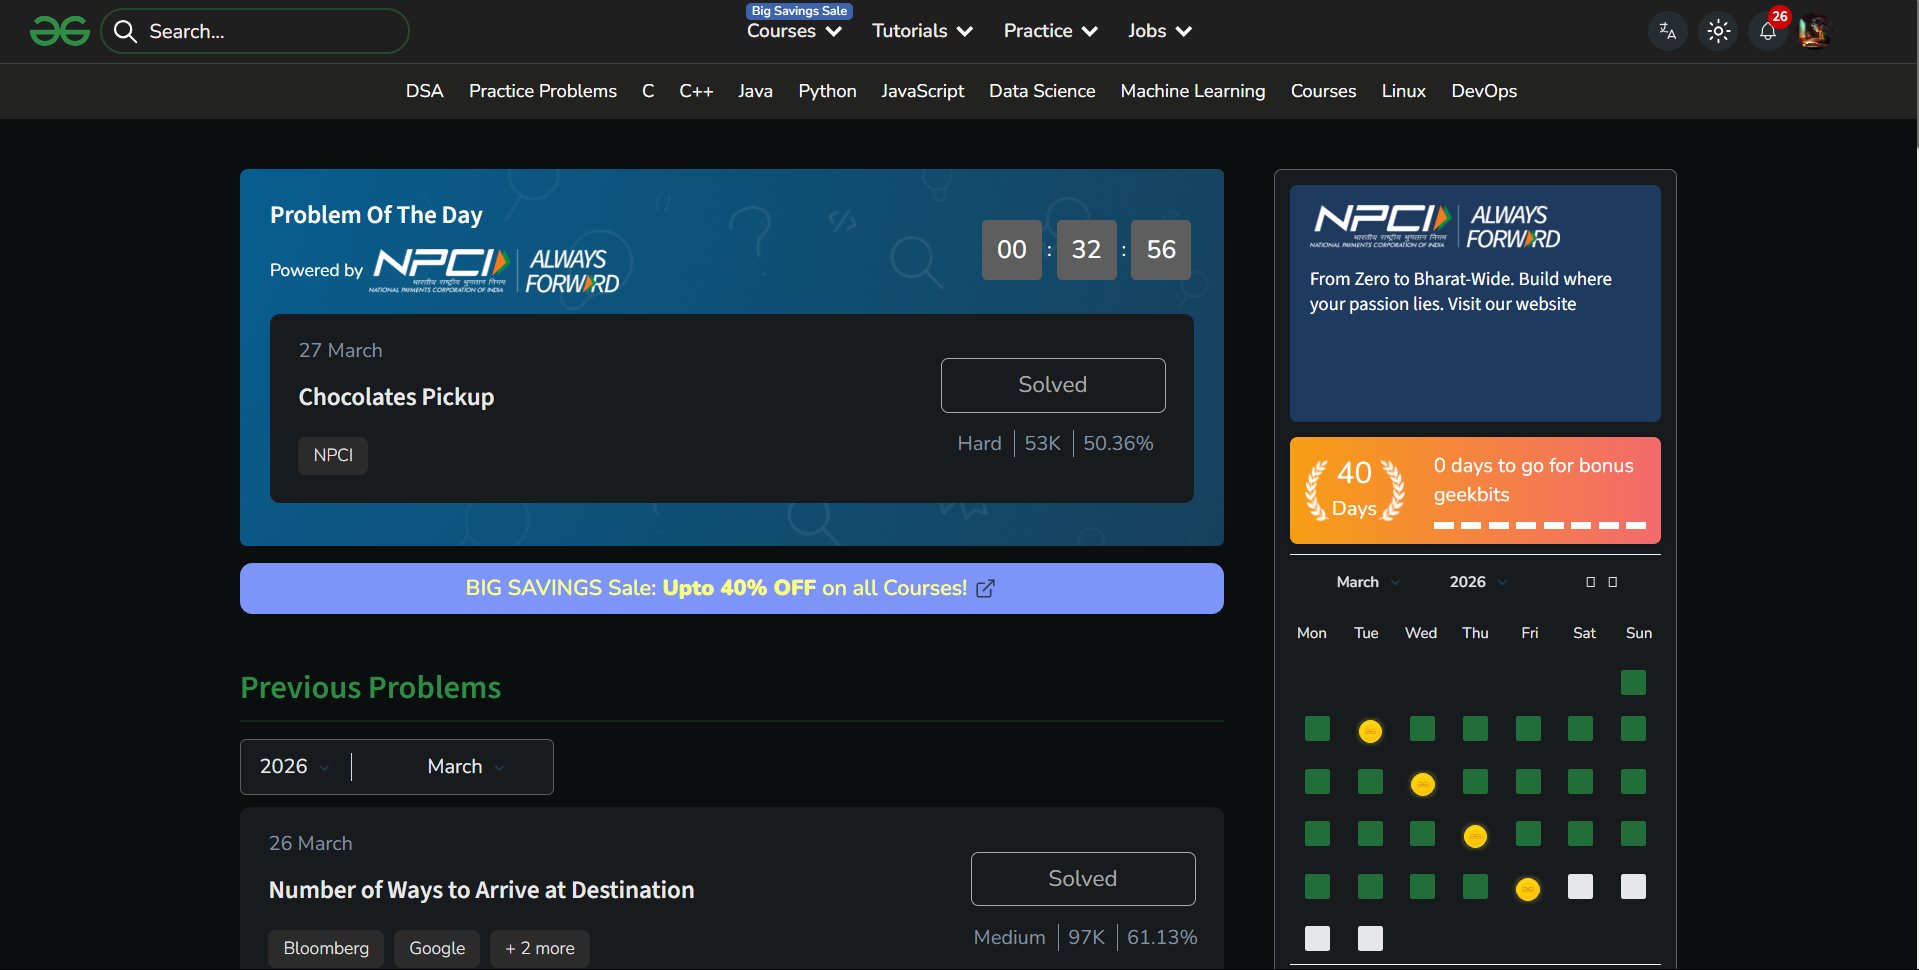Image resolution: width=1919 pixels, height=970 pixels.
Task: Open Practice Problems in the topic bar
Action: (543, 91)
